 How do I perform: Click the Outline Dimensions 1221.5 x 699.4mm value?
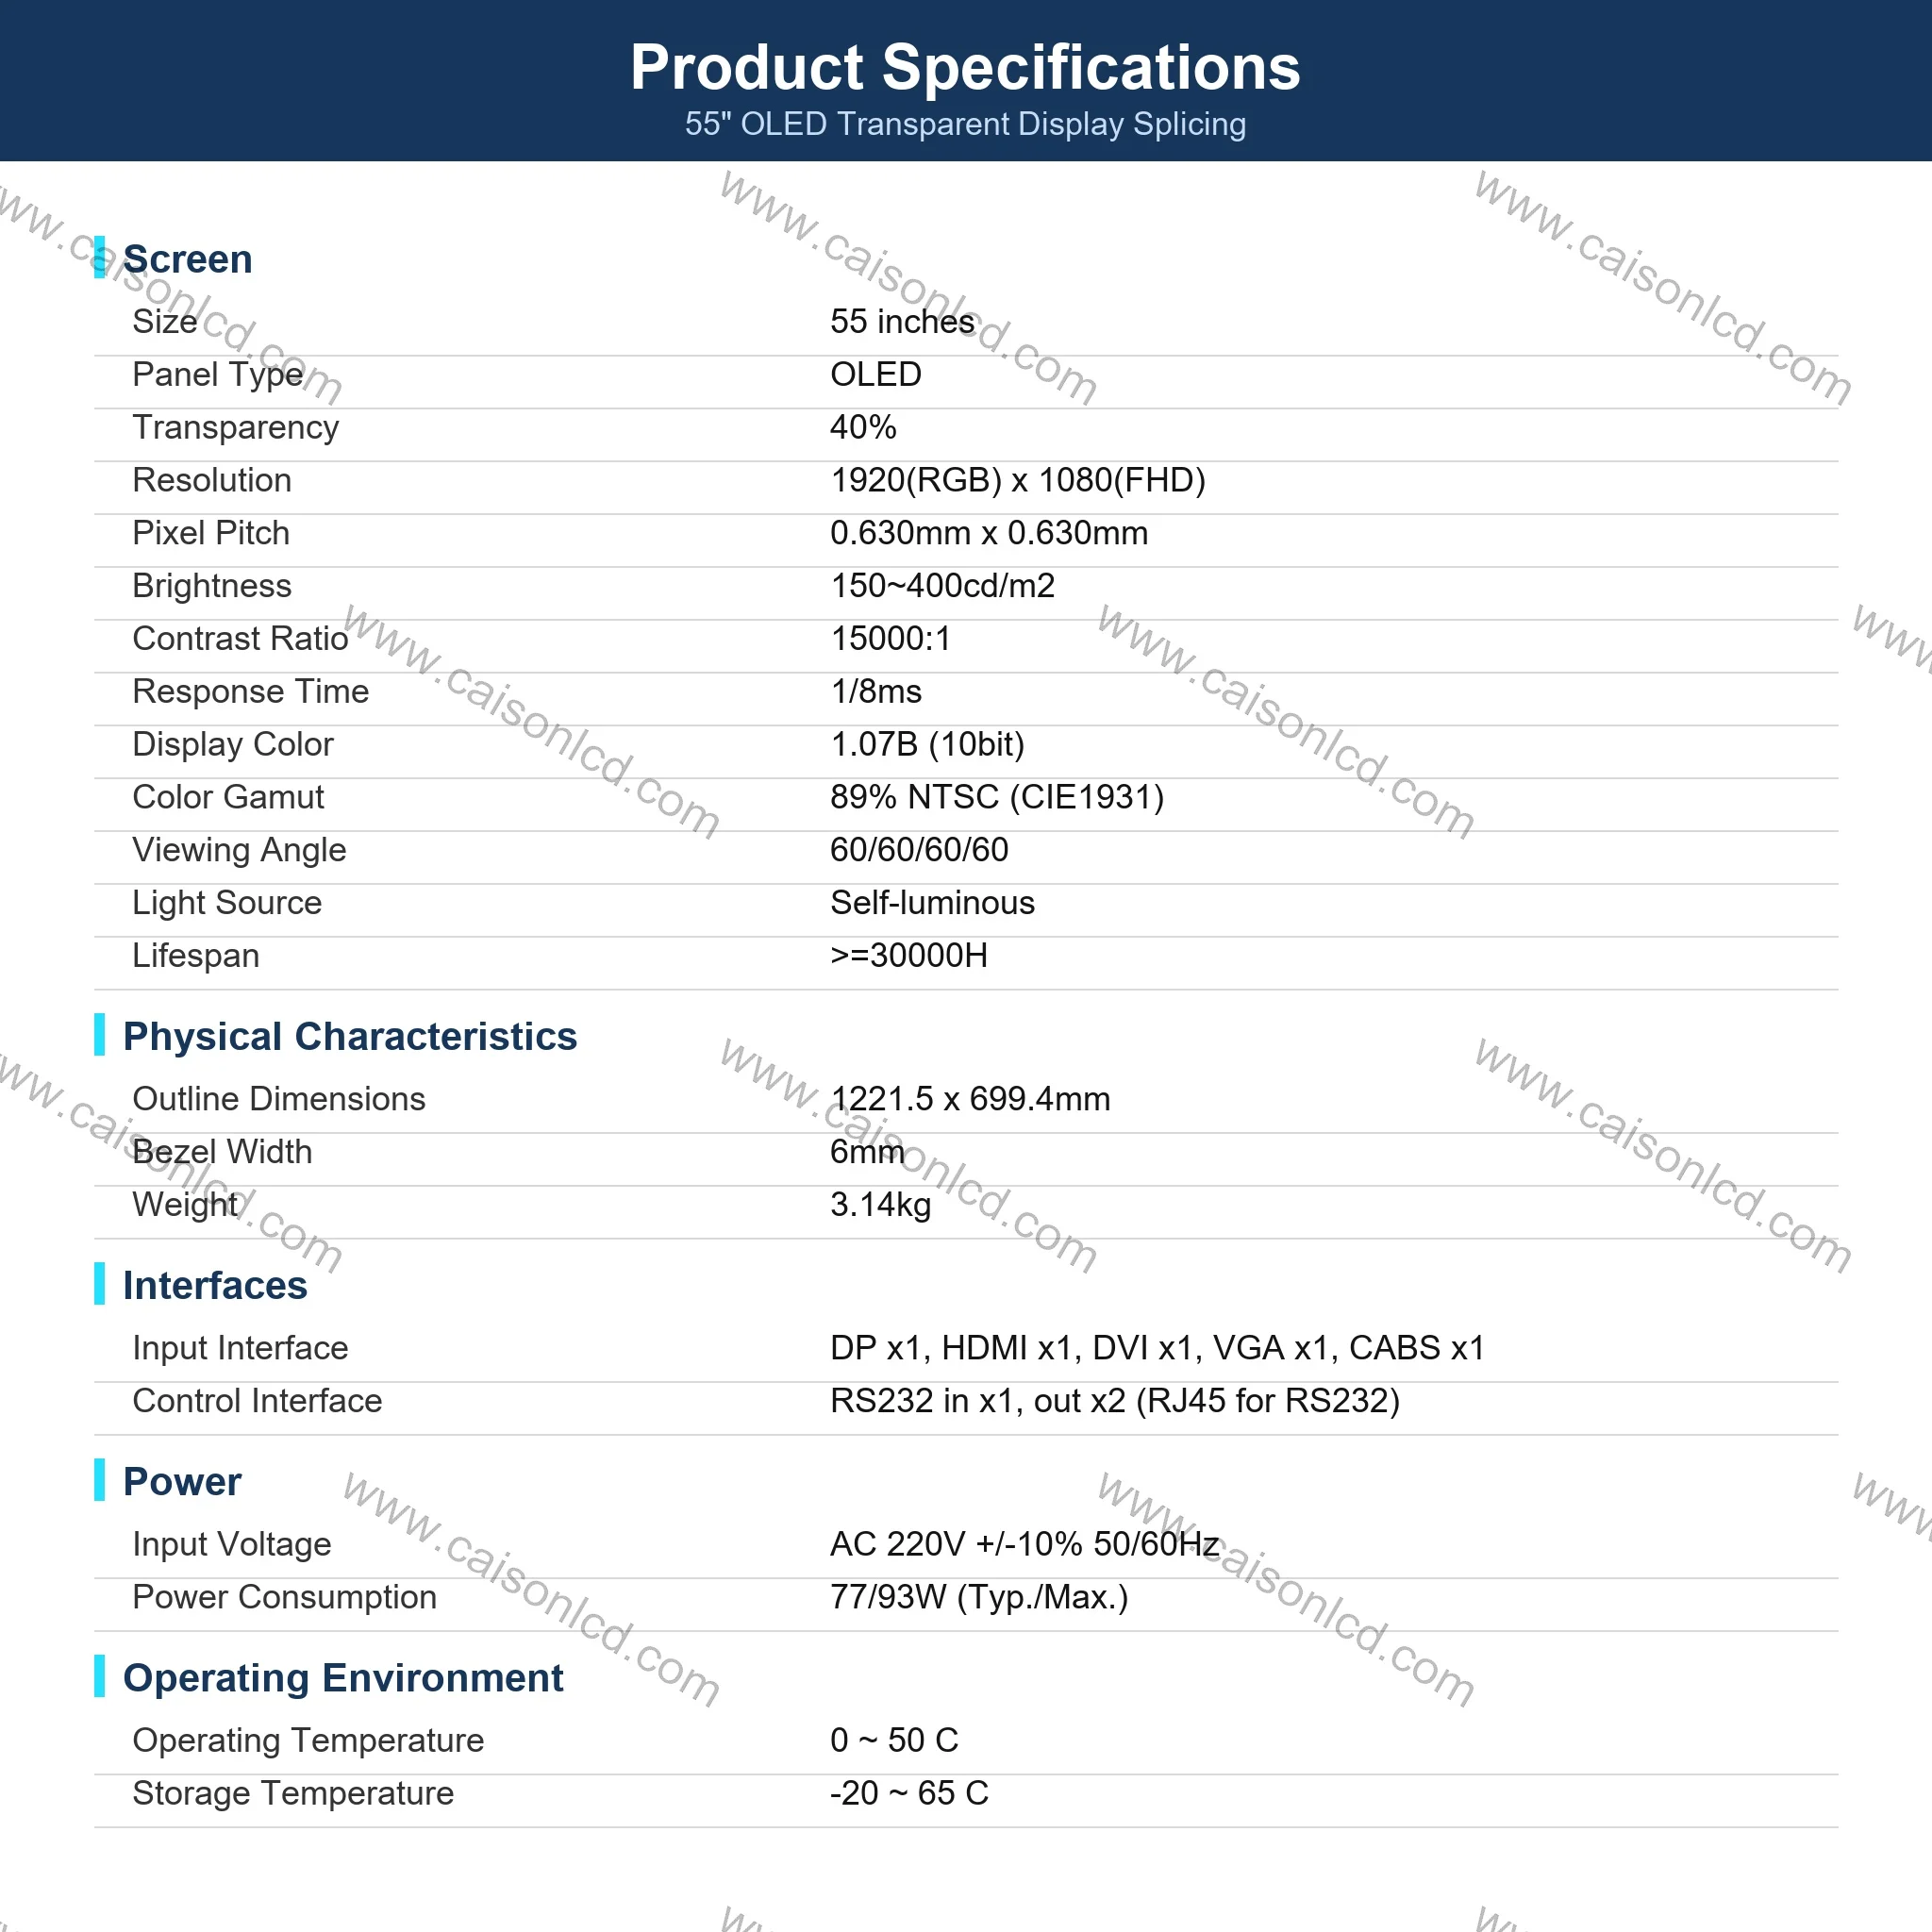pyautogui.click(x=970, y=1099)
